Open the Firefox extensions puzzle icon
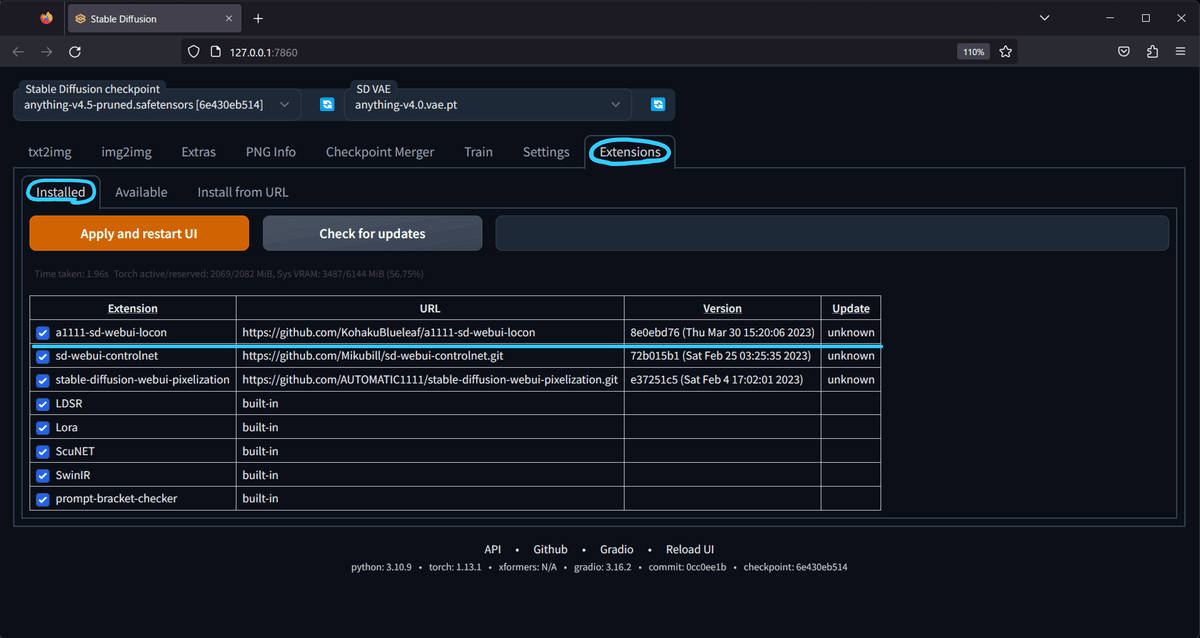The width and height of the screenshot is (1200, 638). click(x=1152, y=51)
